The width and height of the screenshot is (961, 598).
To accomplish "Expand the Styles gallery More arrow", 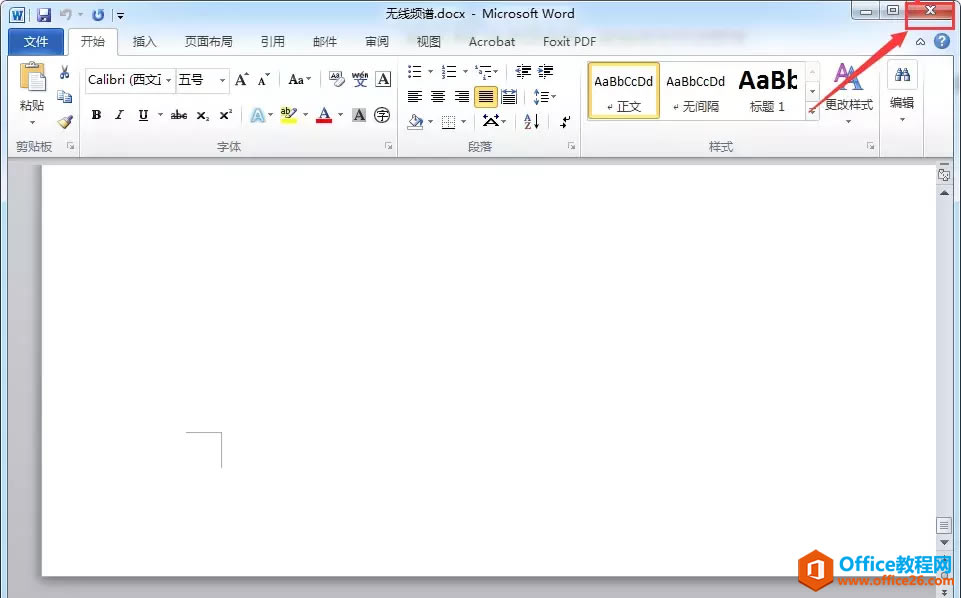I will 813,110.
